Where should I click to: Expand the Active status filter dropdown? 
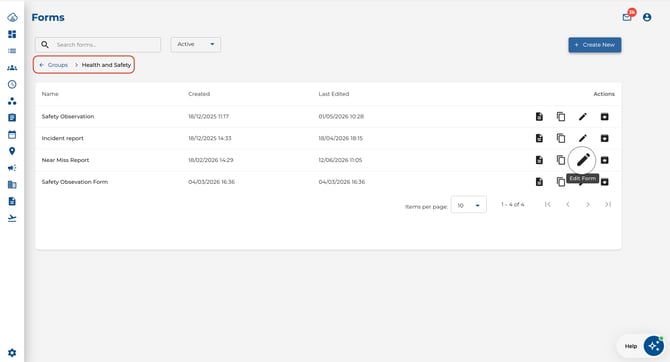196,44
